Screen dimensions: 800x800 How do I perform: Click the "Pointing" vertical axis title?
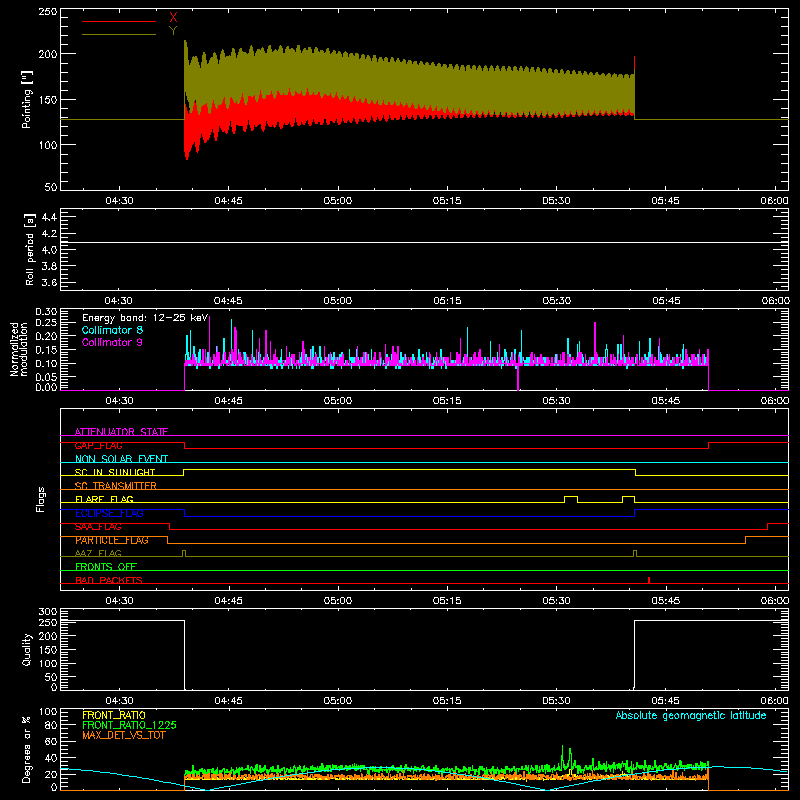pos(27,99)
